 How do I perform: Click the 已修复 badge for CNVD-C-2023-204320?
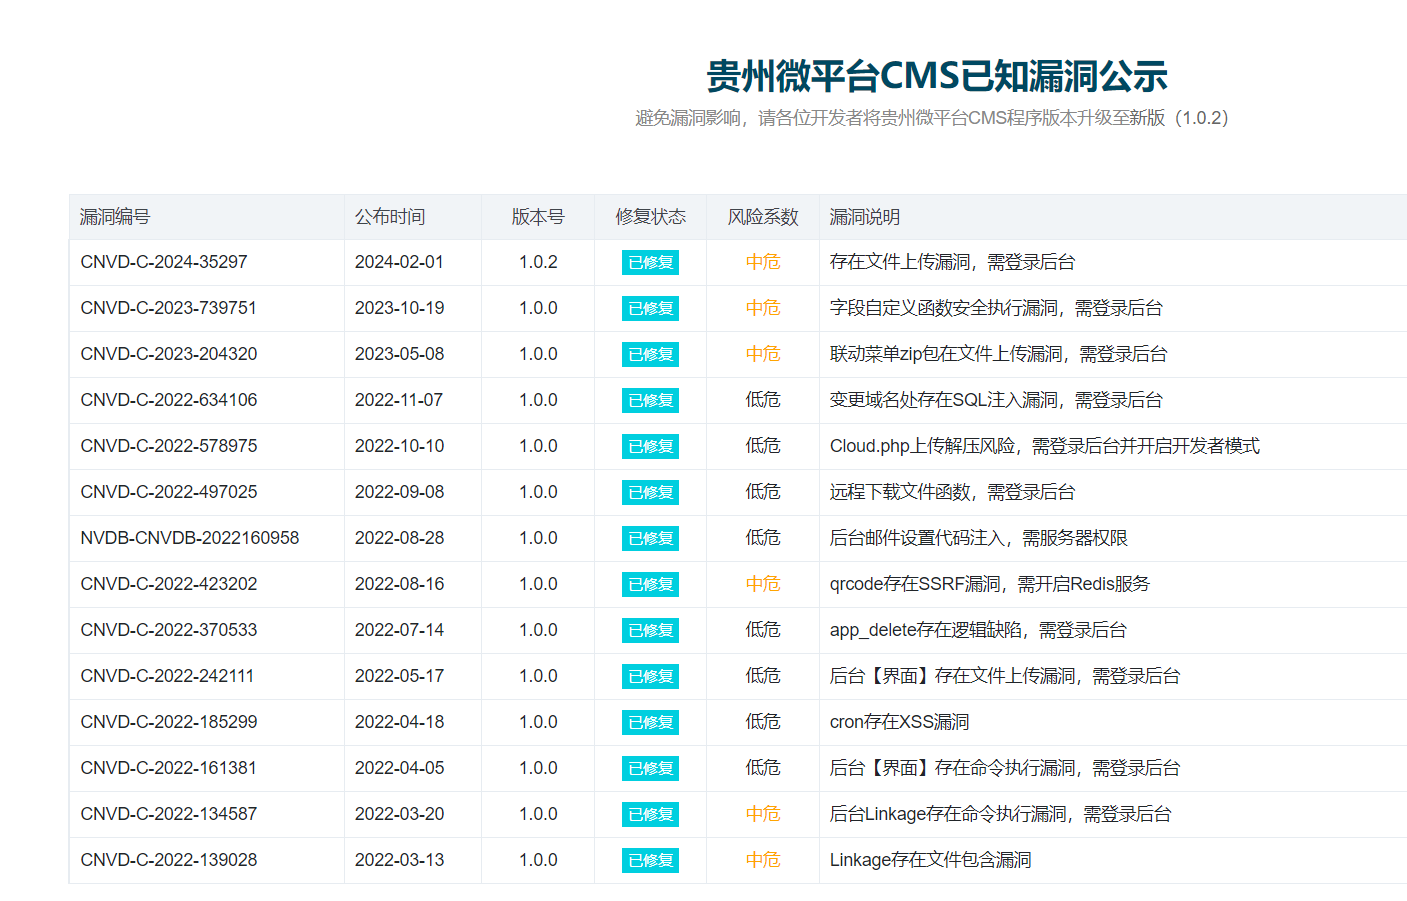tap(651, 354)
